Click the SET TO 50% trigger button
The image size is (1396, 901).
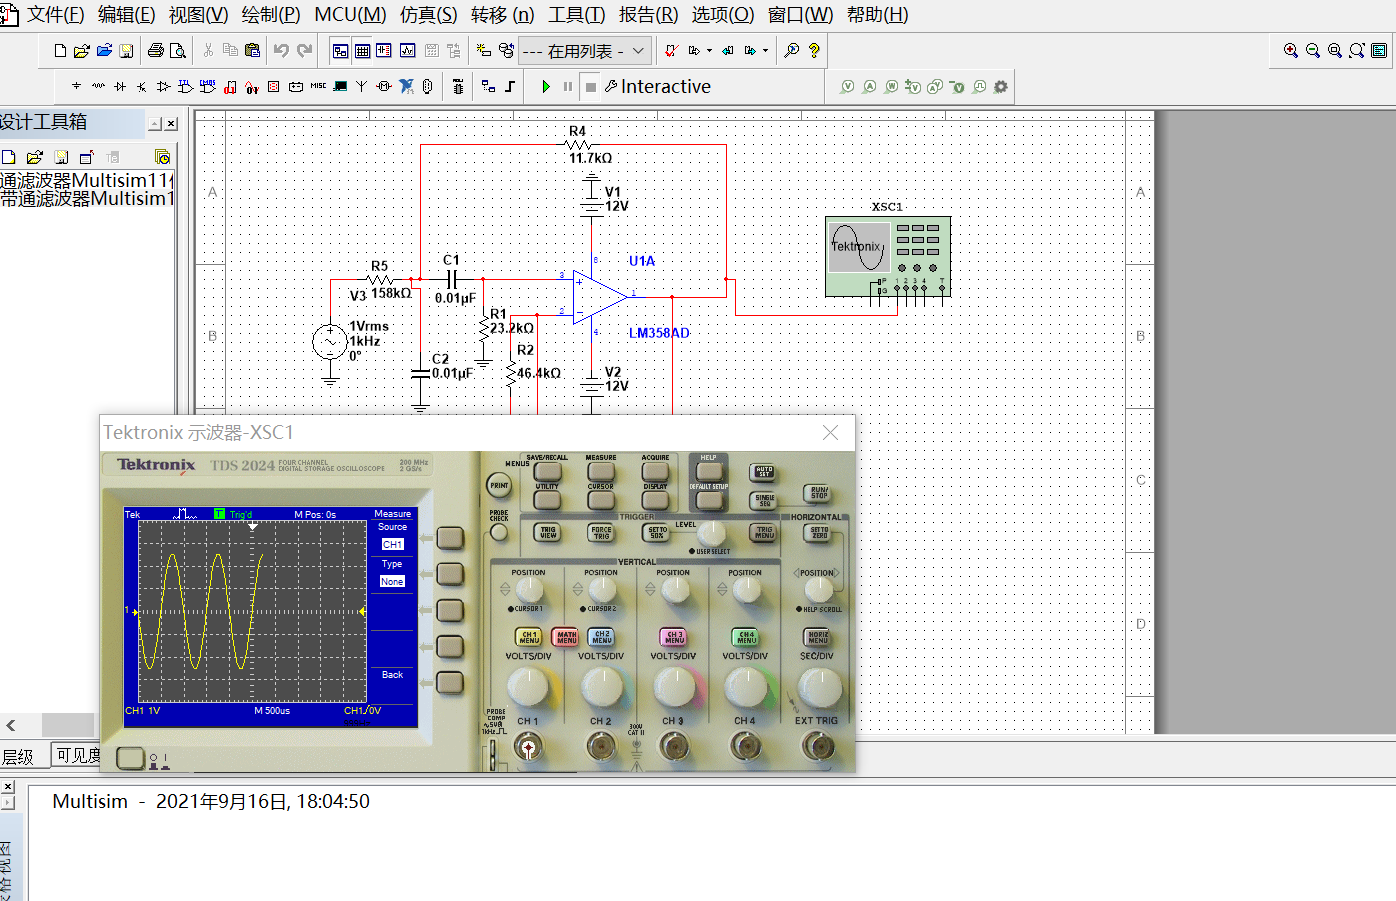coord(657,532)
